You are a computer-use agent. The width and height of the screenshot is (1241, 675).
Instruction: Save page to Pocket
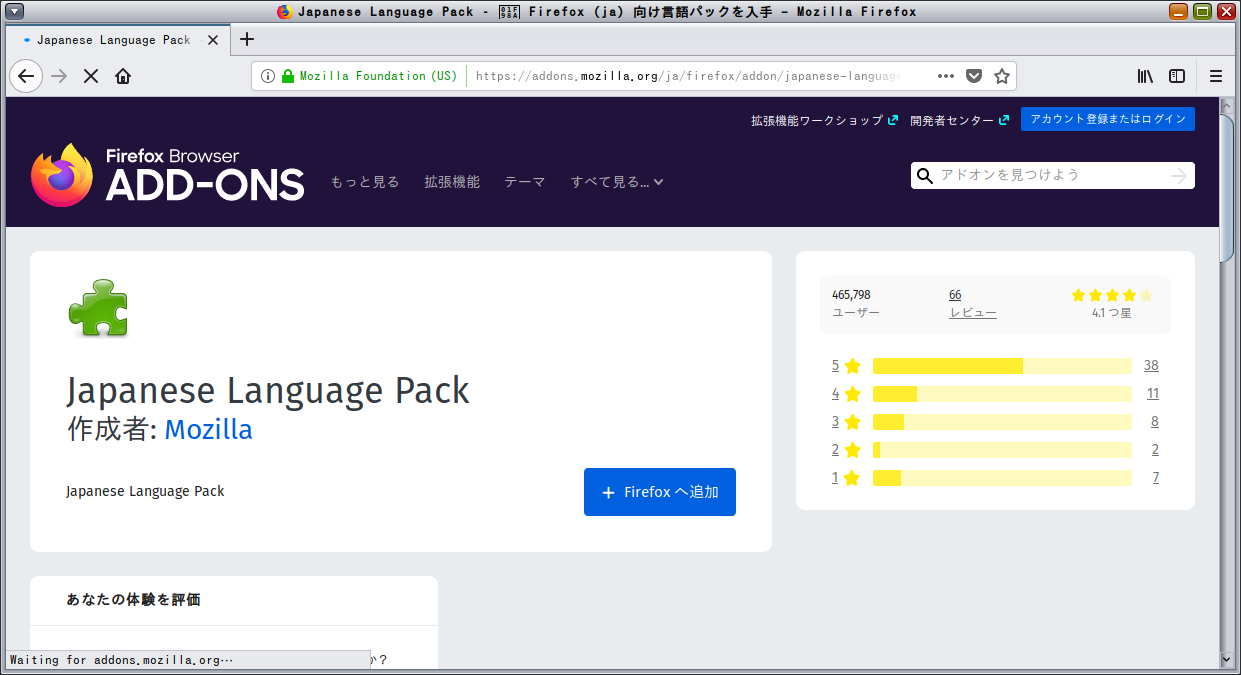[974, 76]
